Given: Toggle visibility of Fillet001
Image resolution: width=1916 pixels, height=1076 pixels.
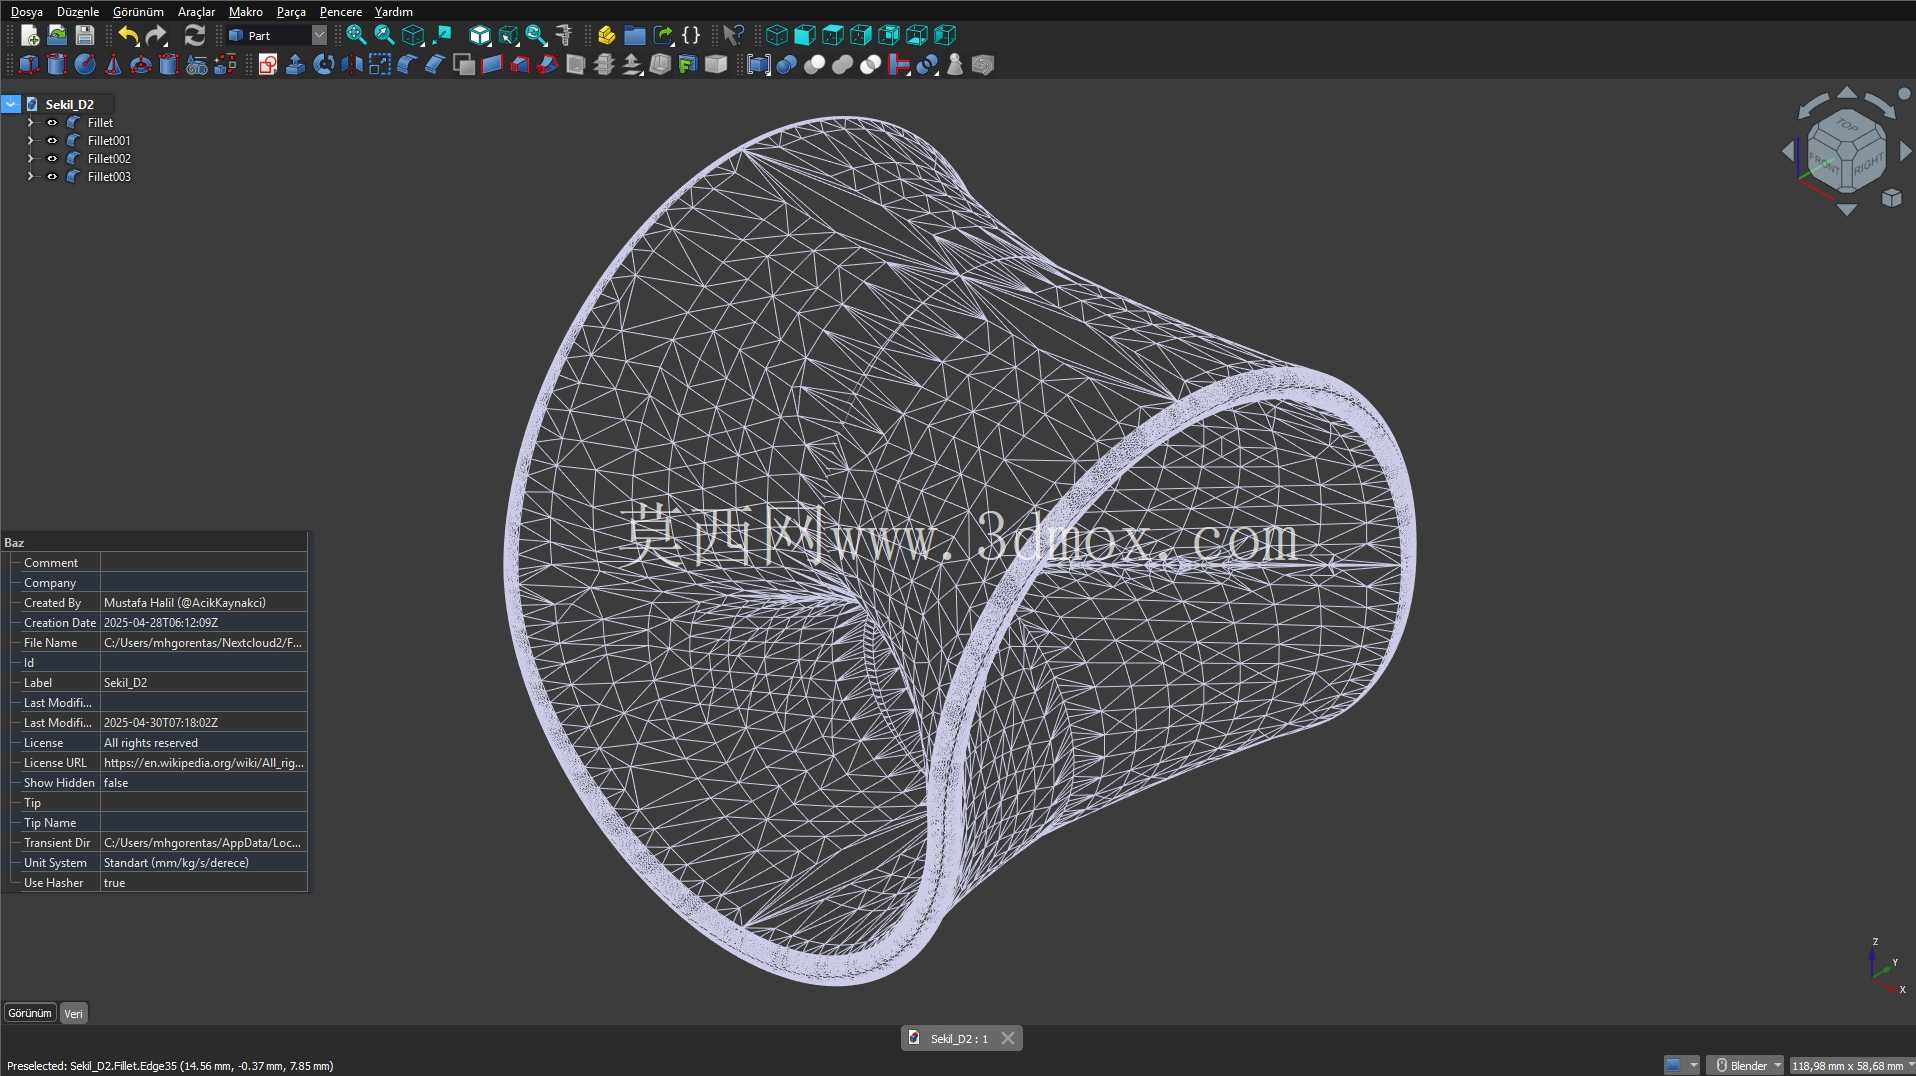Looking at the screenshot, I should point(52,141).
